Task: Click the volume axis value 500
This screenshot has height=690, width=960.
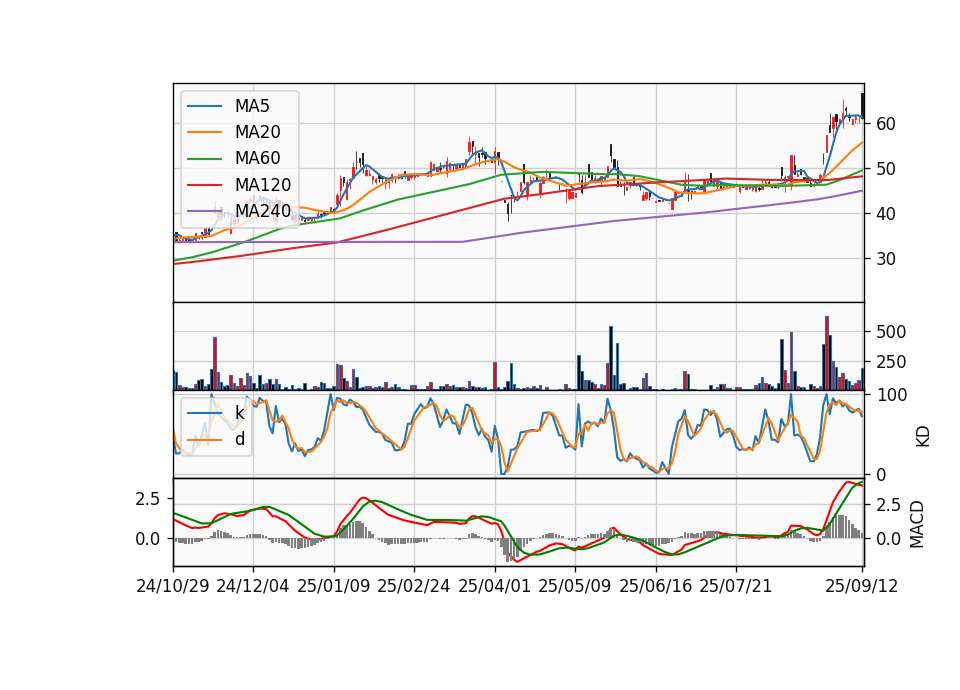Action: 891,332
